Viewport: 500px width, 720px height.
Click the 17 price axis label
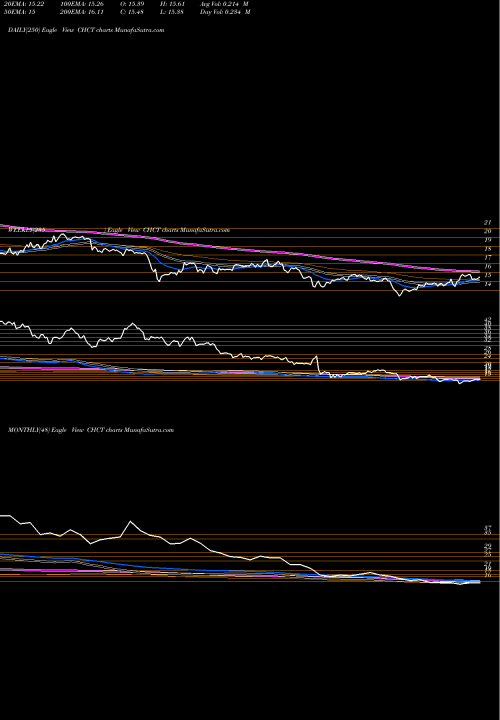click(x=488, y=258)
